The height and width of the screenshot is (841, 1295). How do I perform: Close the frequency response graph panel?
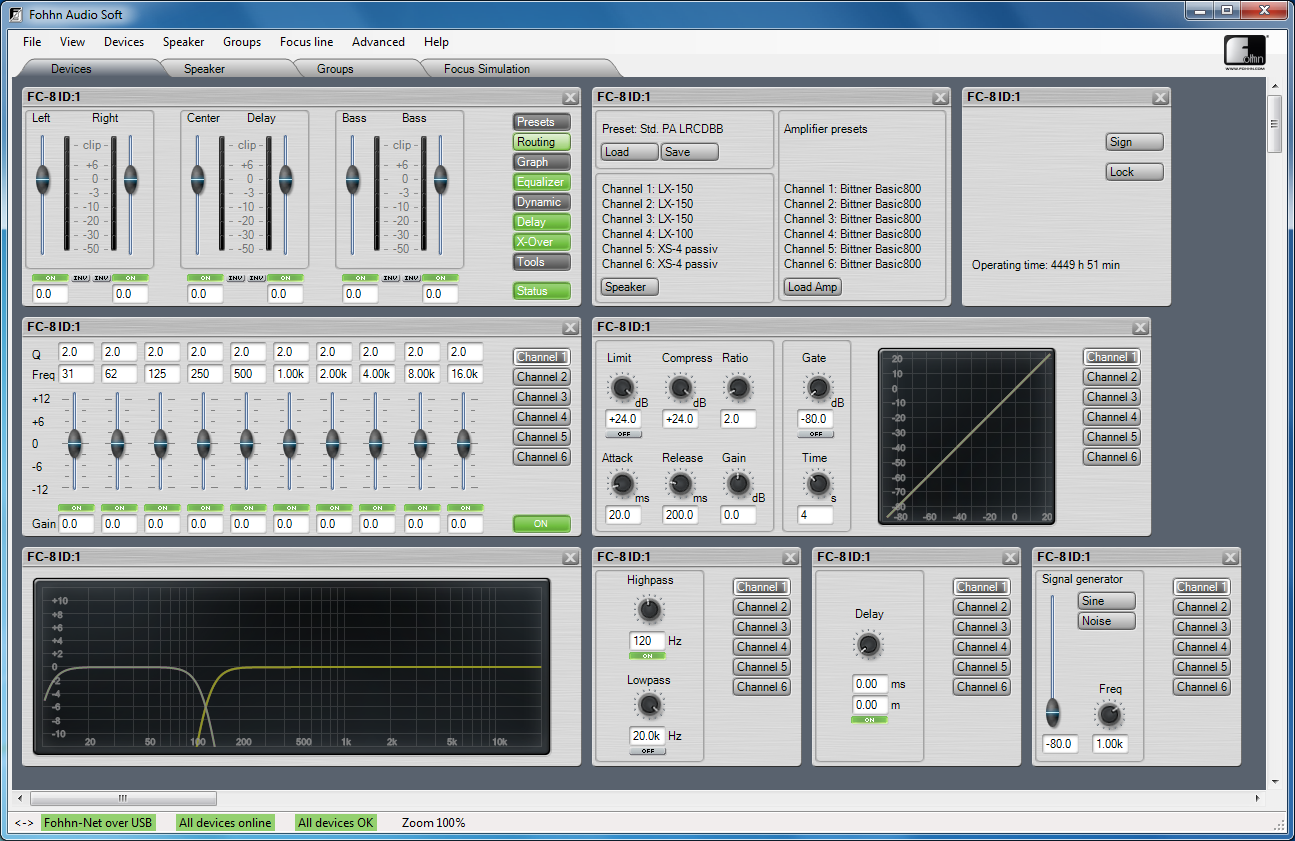[570, 557]
